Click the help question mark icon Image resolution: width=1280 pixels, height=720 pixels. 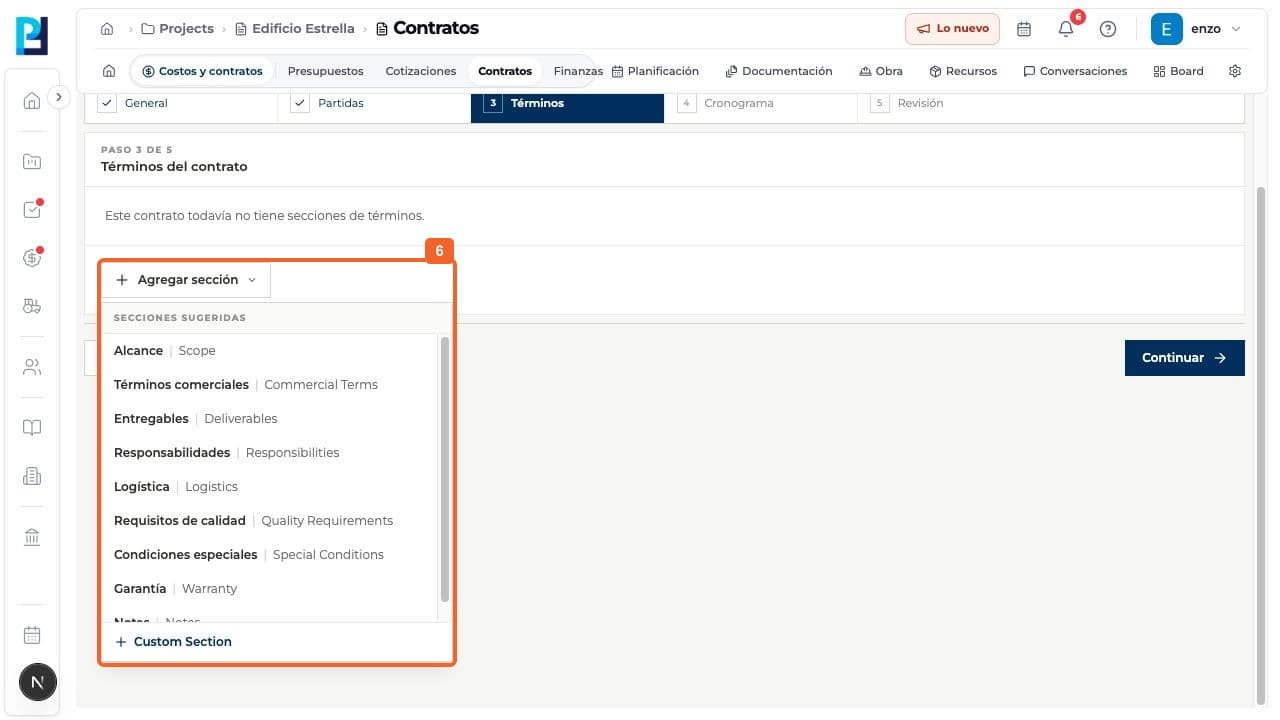1108,29
